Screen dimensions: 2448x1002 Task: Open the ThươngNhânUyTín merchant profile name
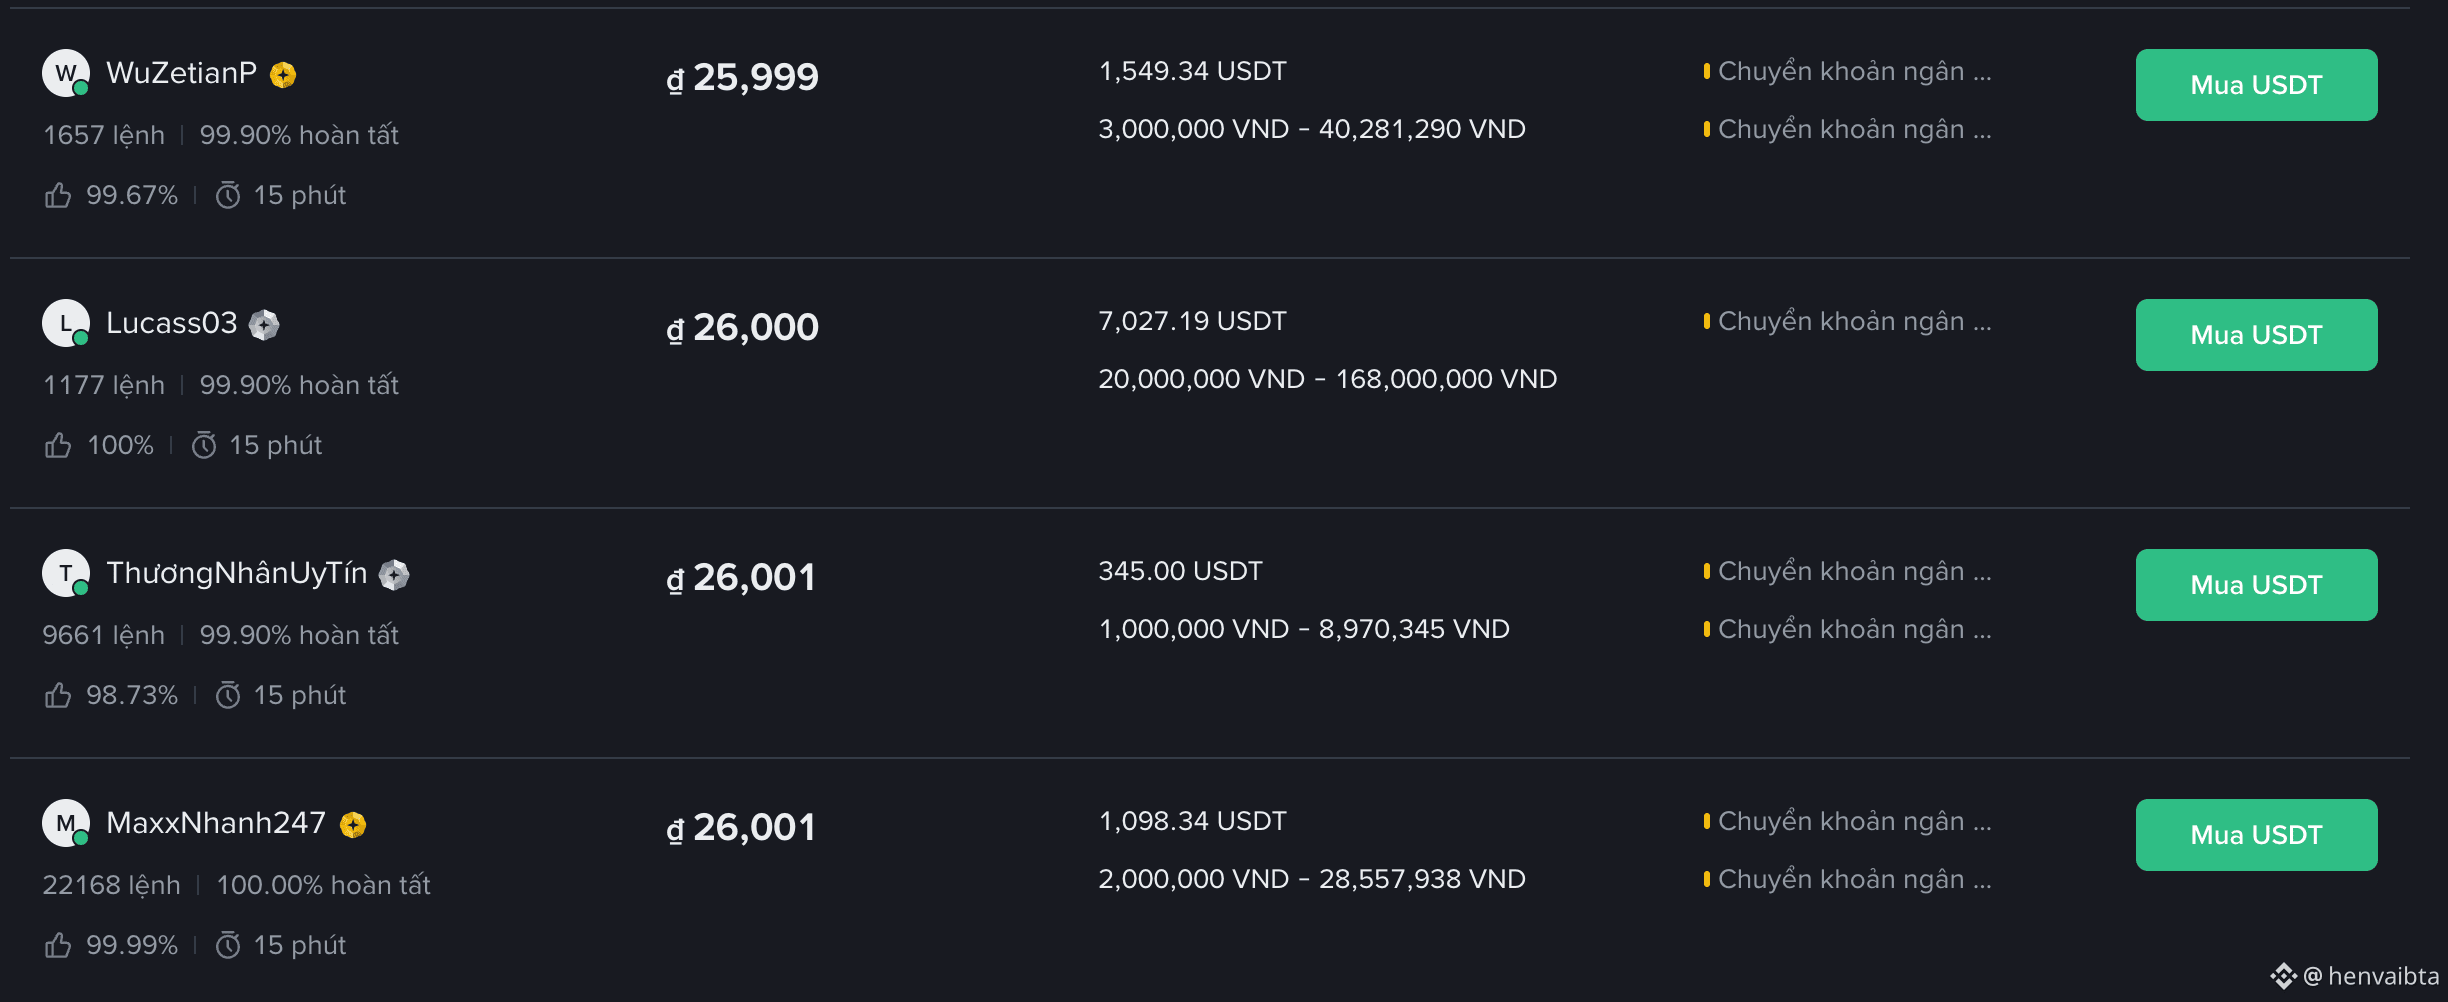coord(237,573)
